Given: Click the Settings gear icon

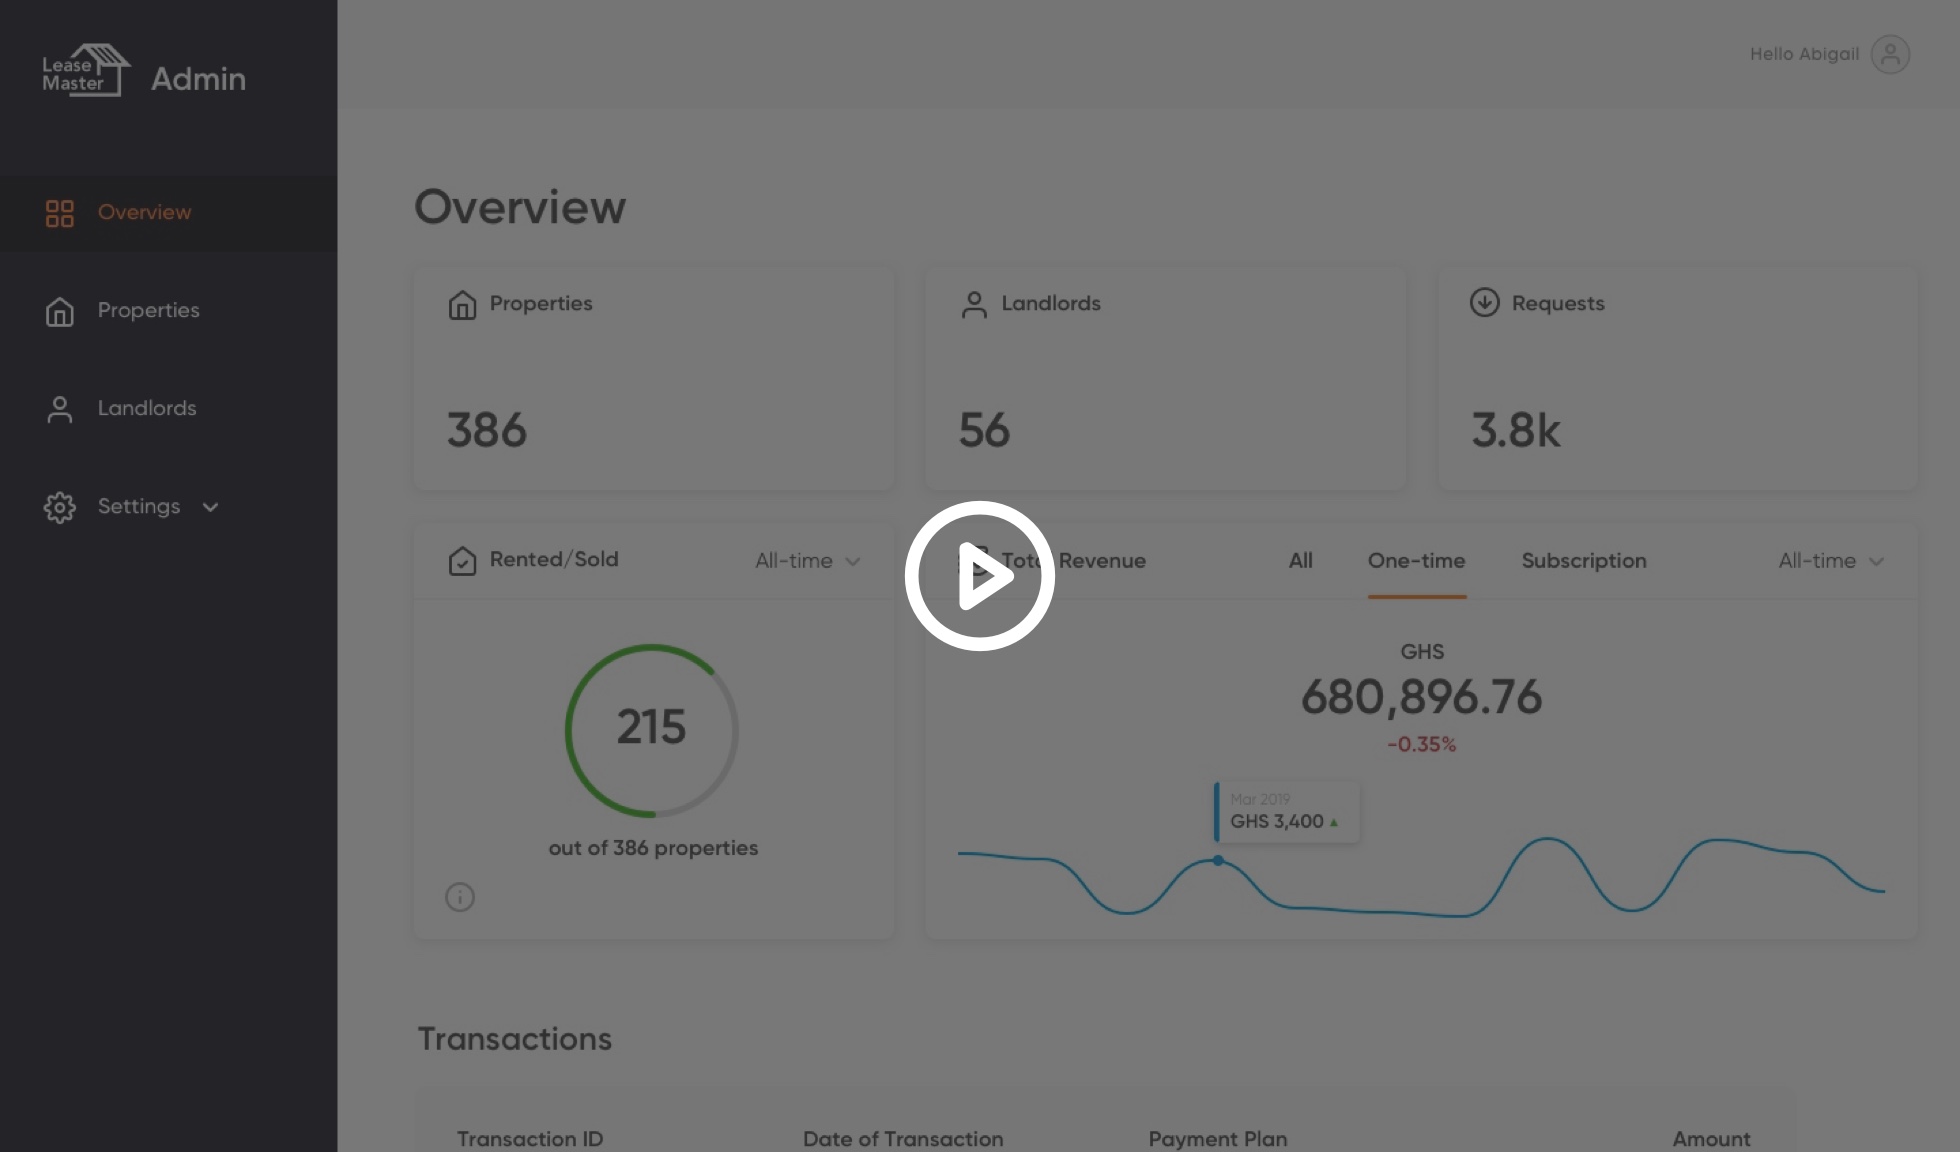Looking at the screenshot, I should (x=60, y=507).
